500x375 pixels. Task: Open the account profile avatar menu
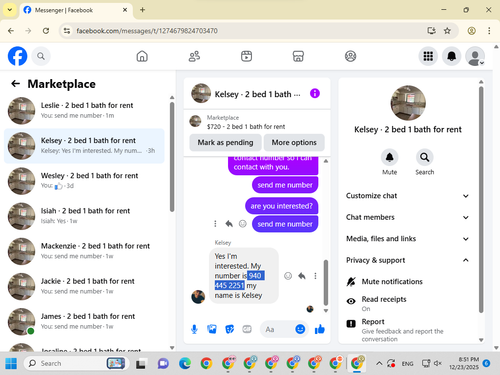475,56
